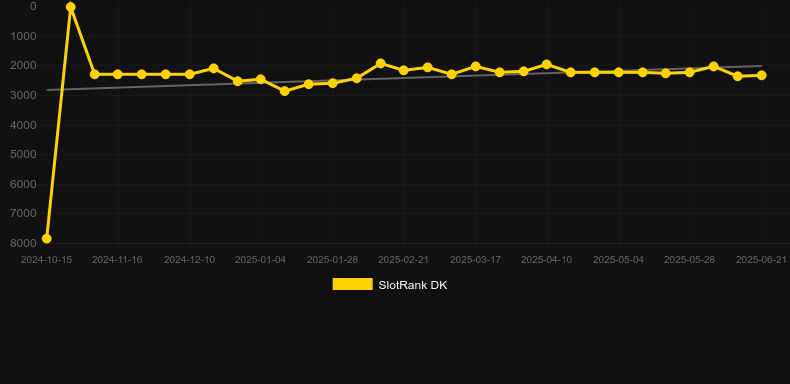Select the data point above 2024-12-10

click(189, 74)
